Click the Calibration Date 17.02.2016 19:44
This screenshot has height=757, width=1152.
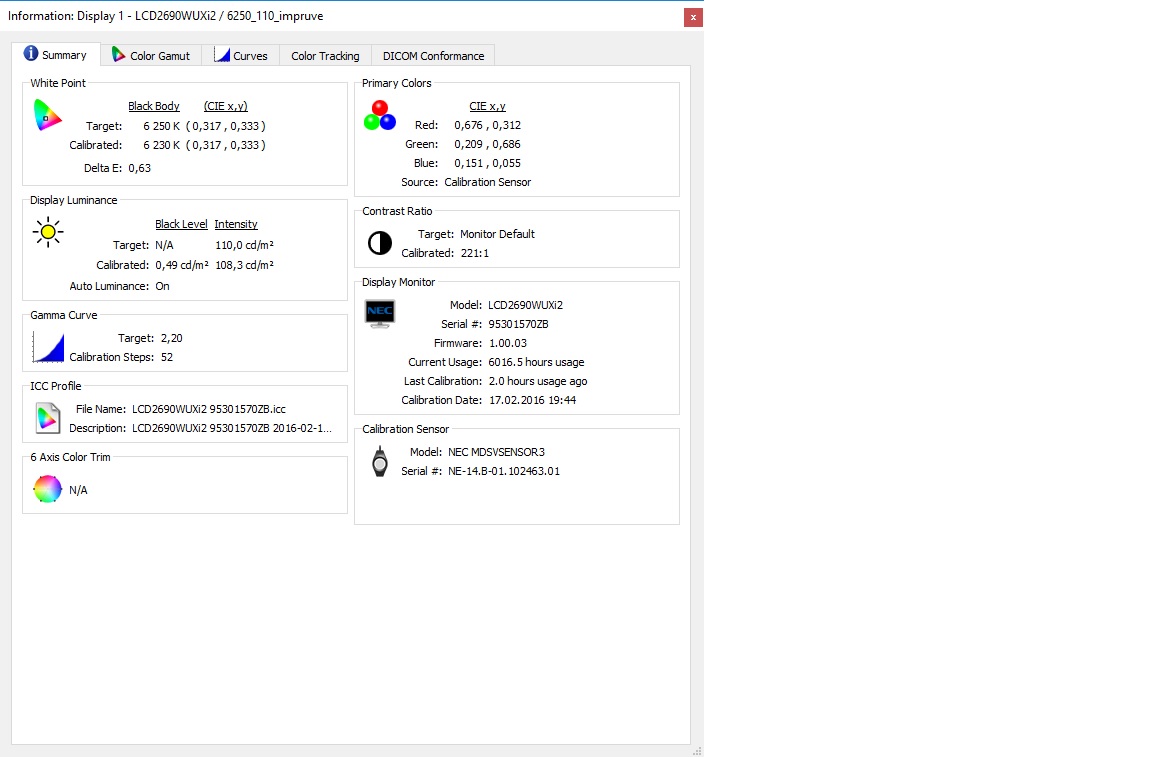(533, 401)
